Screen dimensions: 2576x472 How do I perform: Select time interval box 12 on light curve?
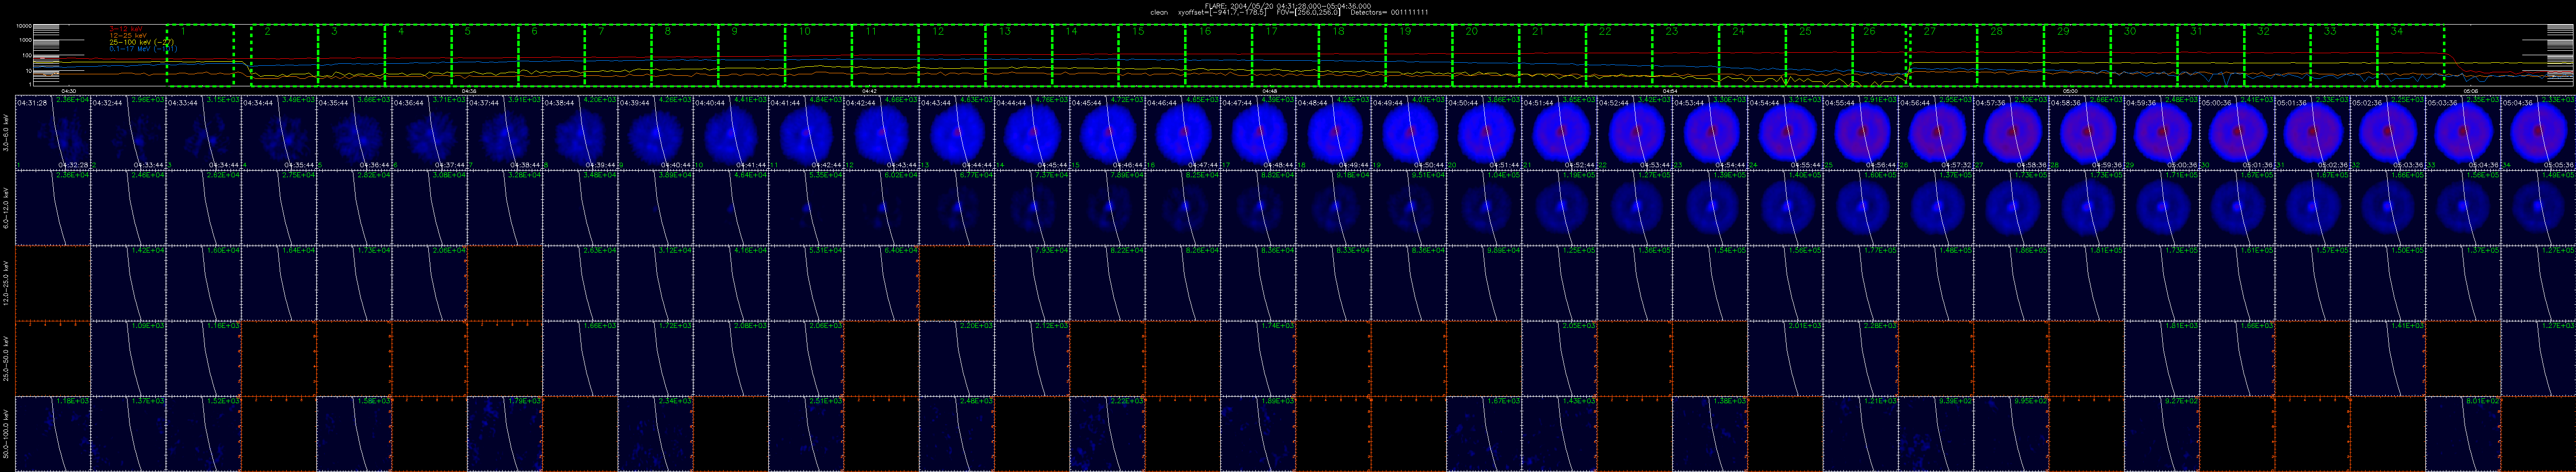click(x=952, y=55)
